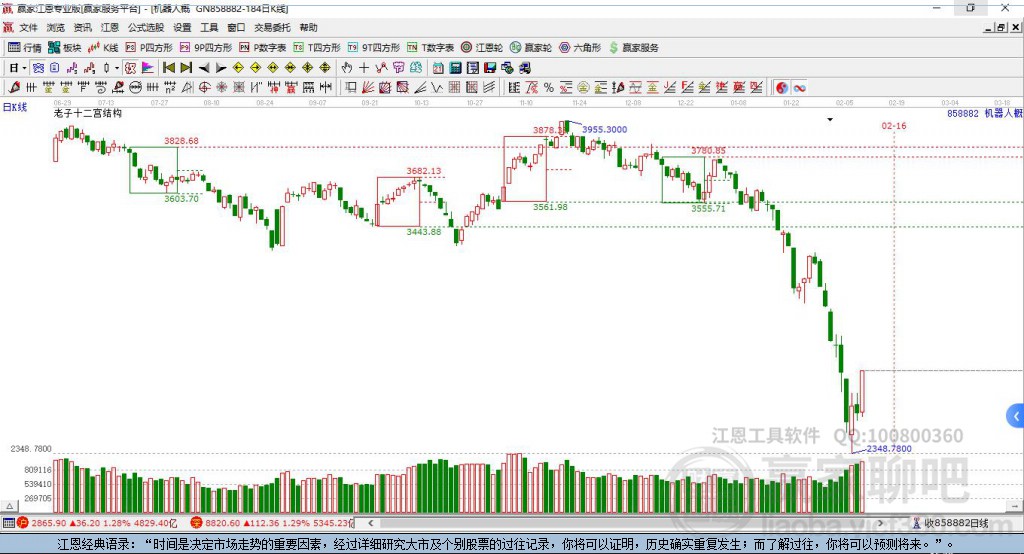Step chart left with black left arrow
1024x554 pixels.
click(x=204, y=68)
